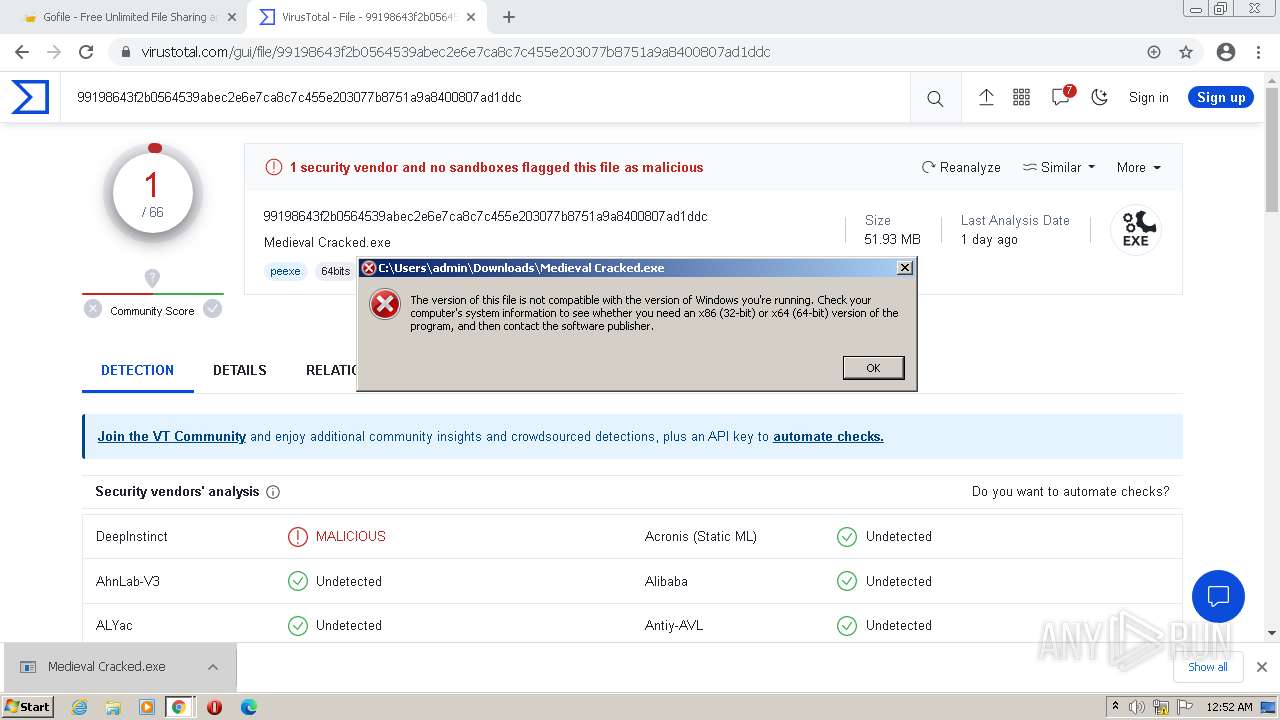
Task: Click the Sign up button
Action: tap(1221, 97)
